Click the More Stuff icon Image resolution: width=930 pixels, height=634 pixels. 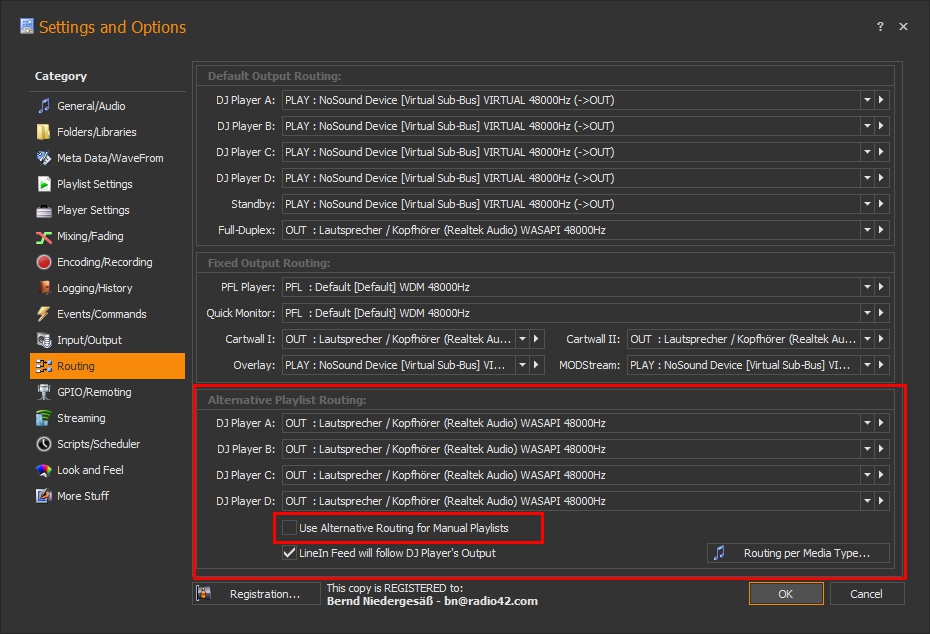[x=44, y=496]
